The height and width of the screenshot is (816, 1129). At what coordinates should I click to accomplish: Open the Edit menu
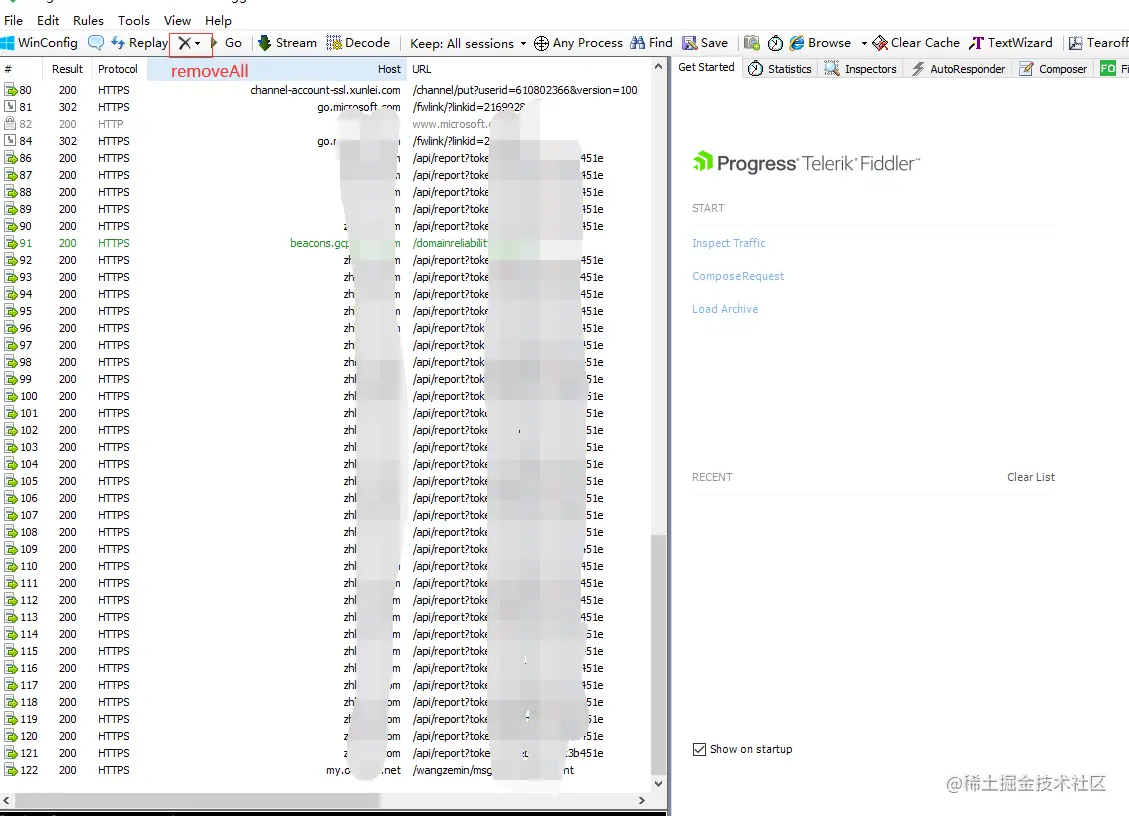tap(48, 20)
